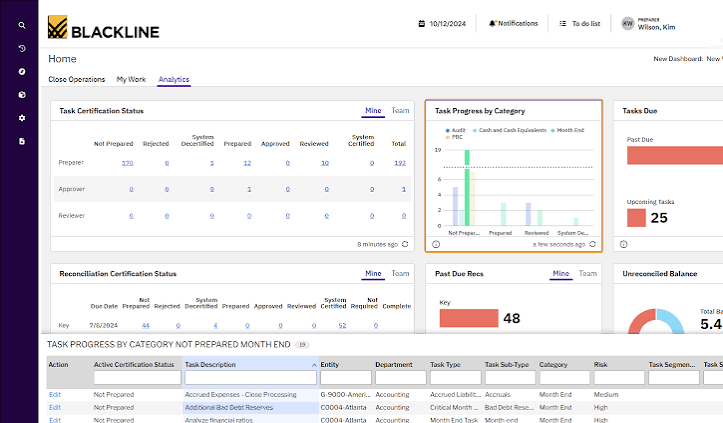Open Preparer Not Prepared count 170
This screenshot has height=423, width=723.
127,163
